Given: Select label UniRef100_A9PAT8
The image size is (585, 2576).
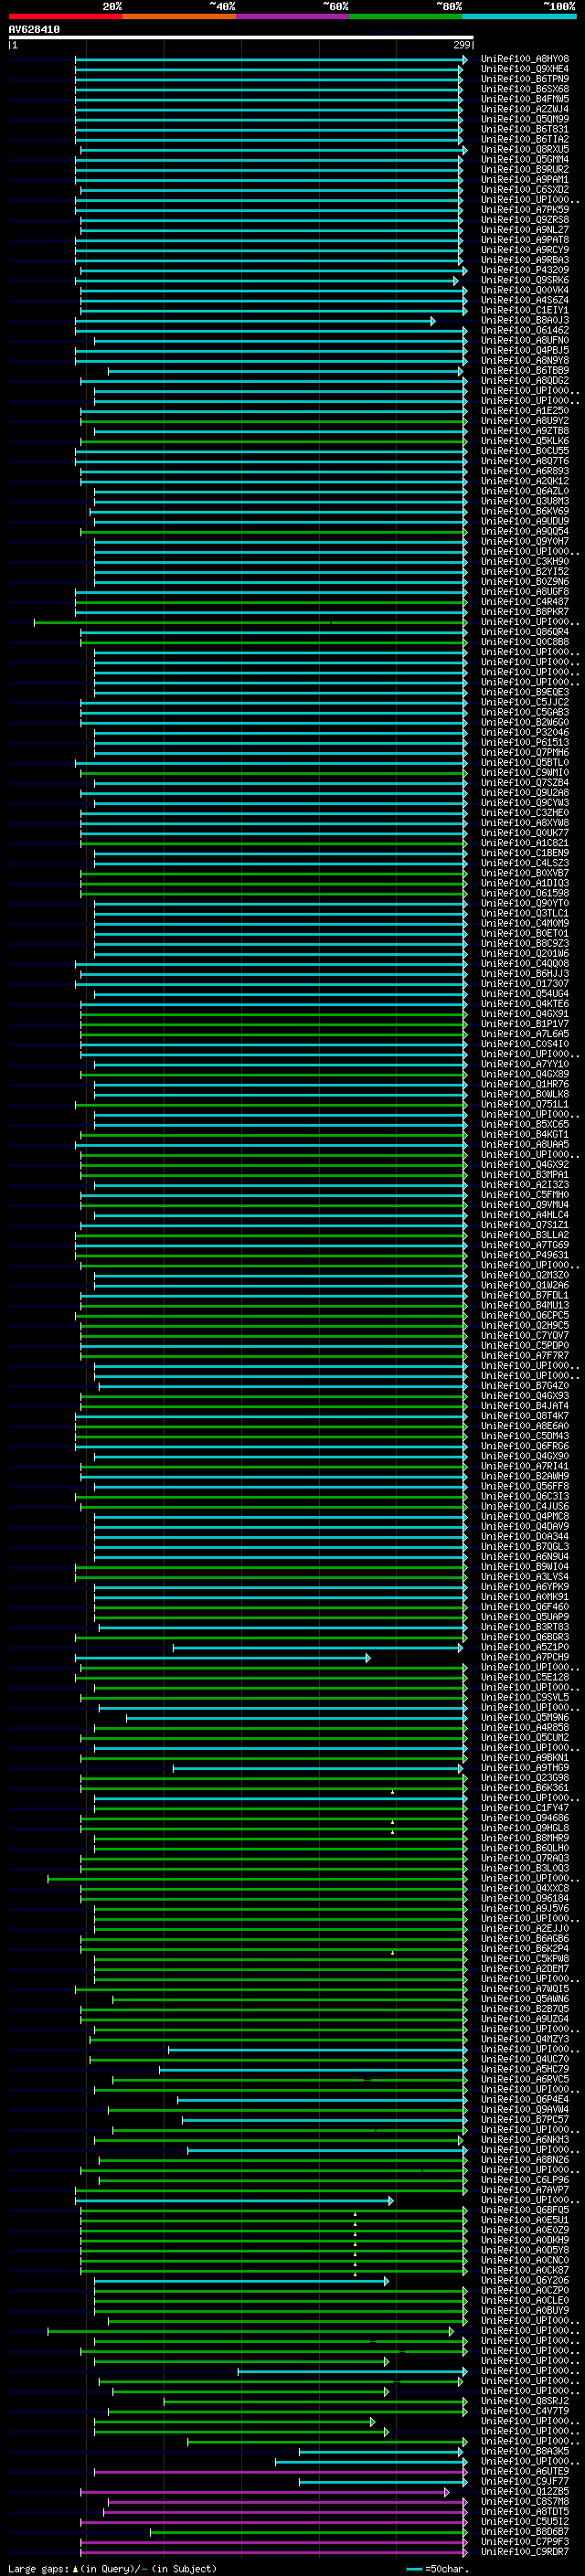Looking at the screenshot, I should [525, 240].
